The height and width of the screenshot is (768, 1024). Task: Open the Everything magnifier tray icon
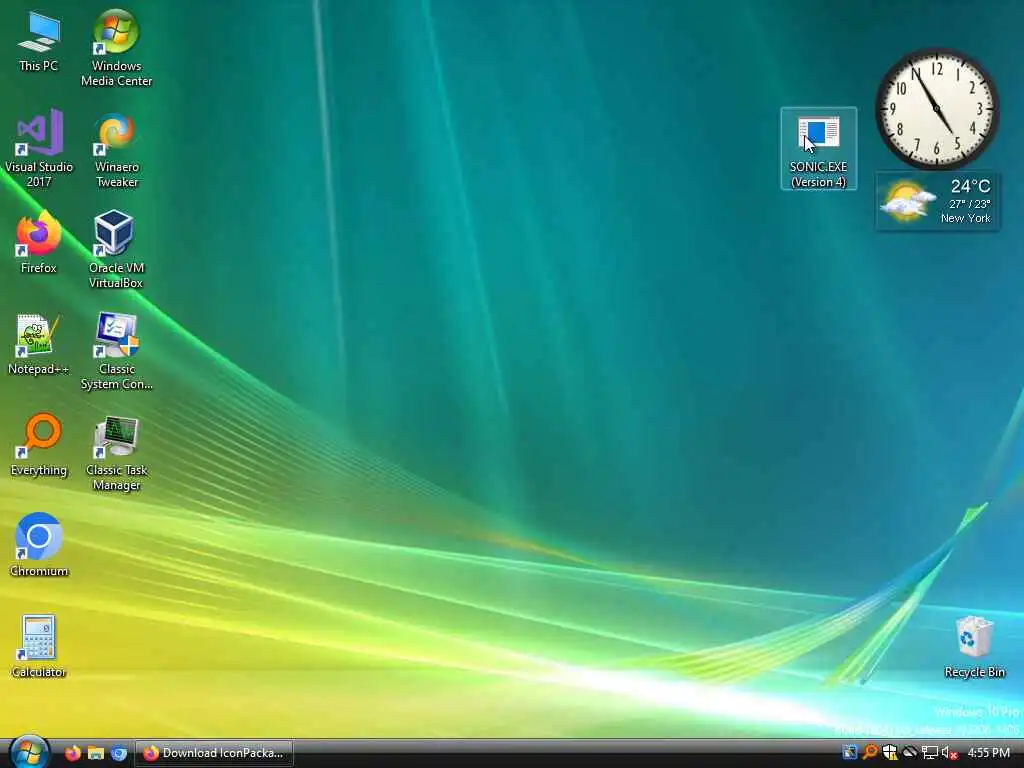[870, 752]
